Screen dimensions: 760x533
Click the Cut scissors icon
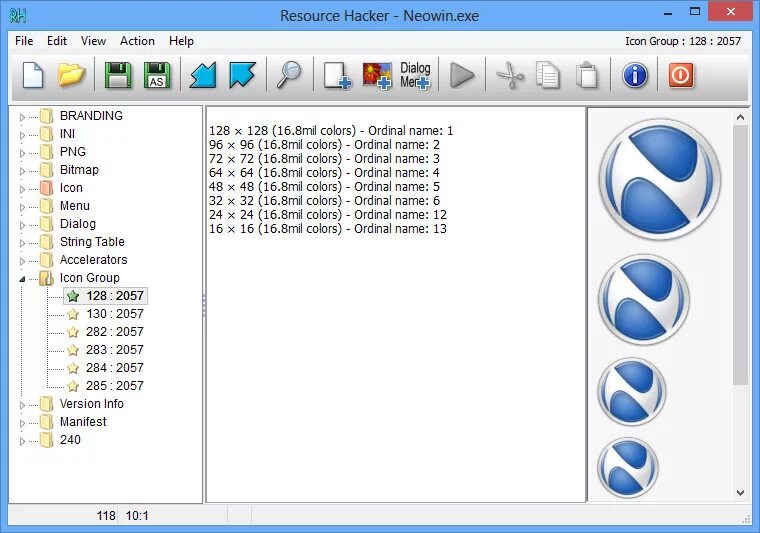point(510,75)
